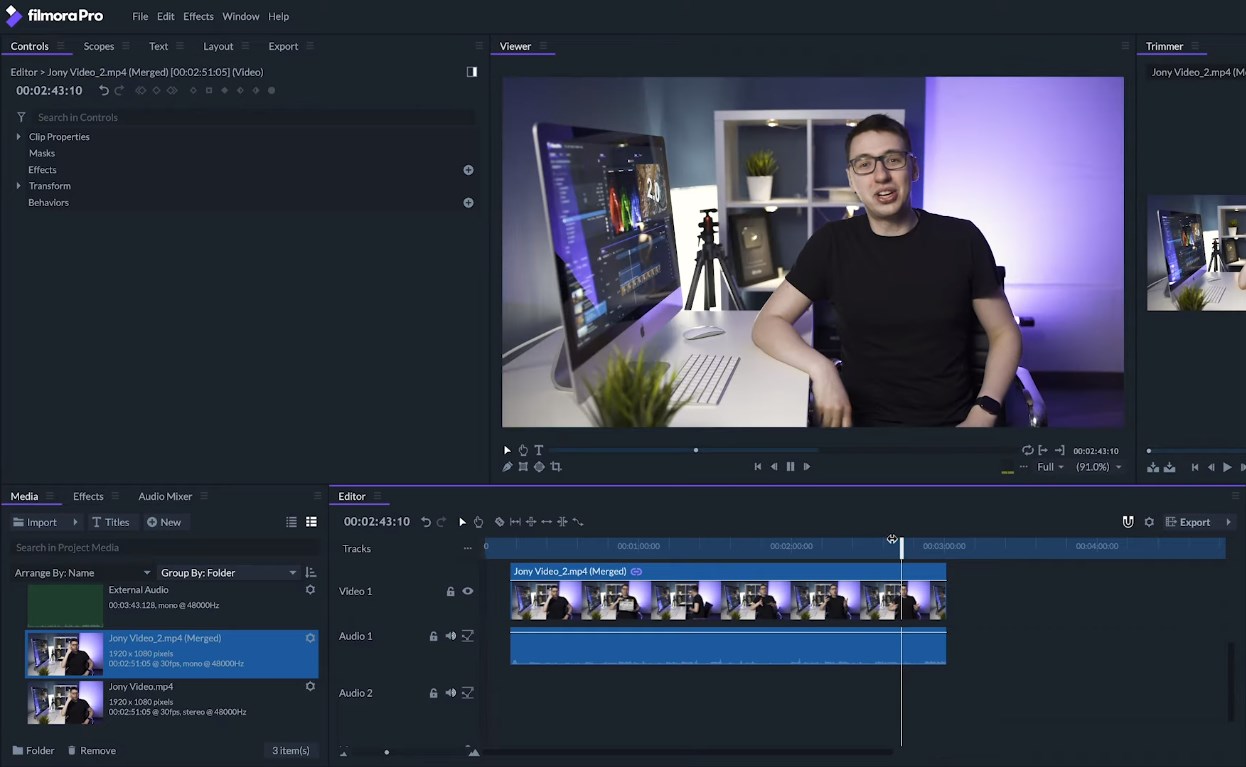Viewport: 1246px width, 767px height.
Task: Click the Titles button in Media panel
Action: coord(110,522)
